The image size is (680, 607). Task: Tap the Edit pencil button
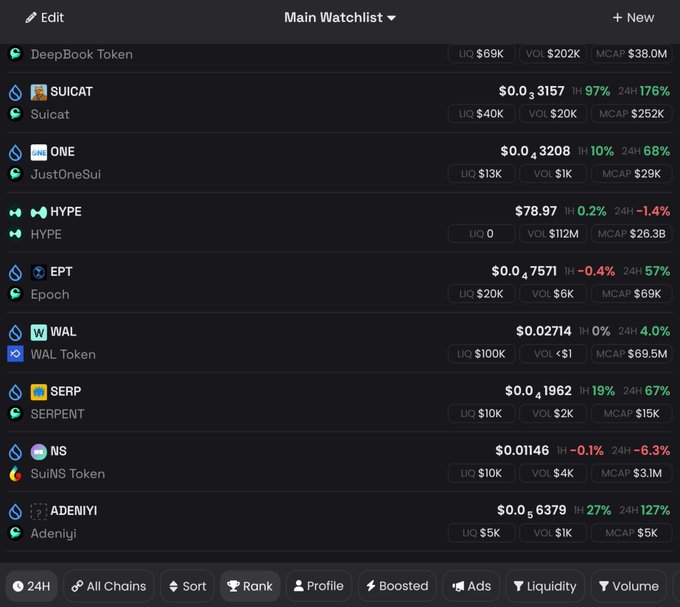pyautogui.click(x=44, y=18)
